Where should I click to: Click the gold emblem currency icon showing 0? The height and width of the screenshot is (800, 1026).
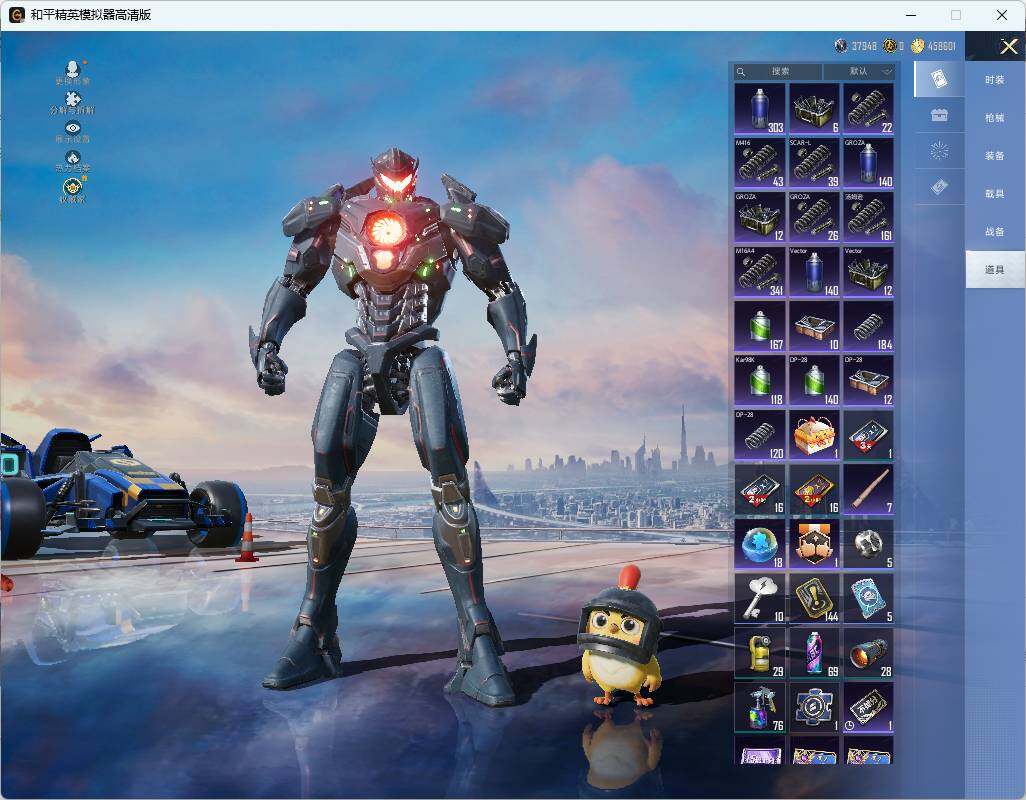point(889,45)
